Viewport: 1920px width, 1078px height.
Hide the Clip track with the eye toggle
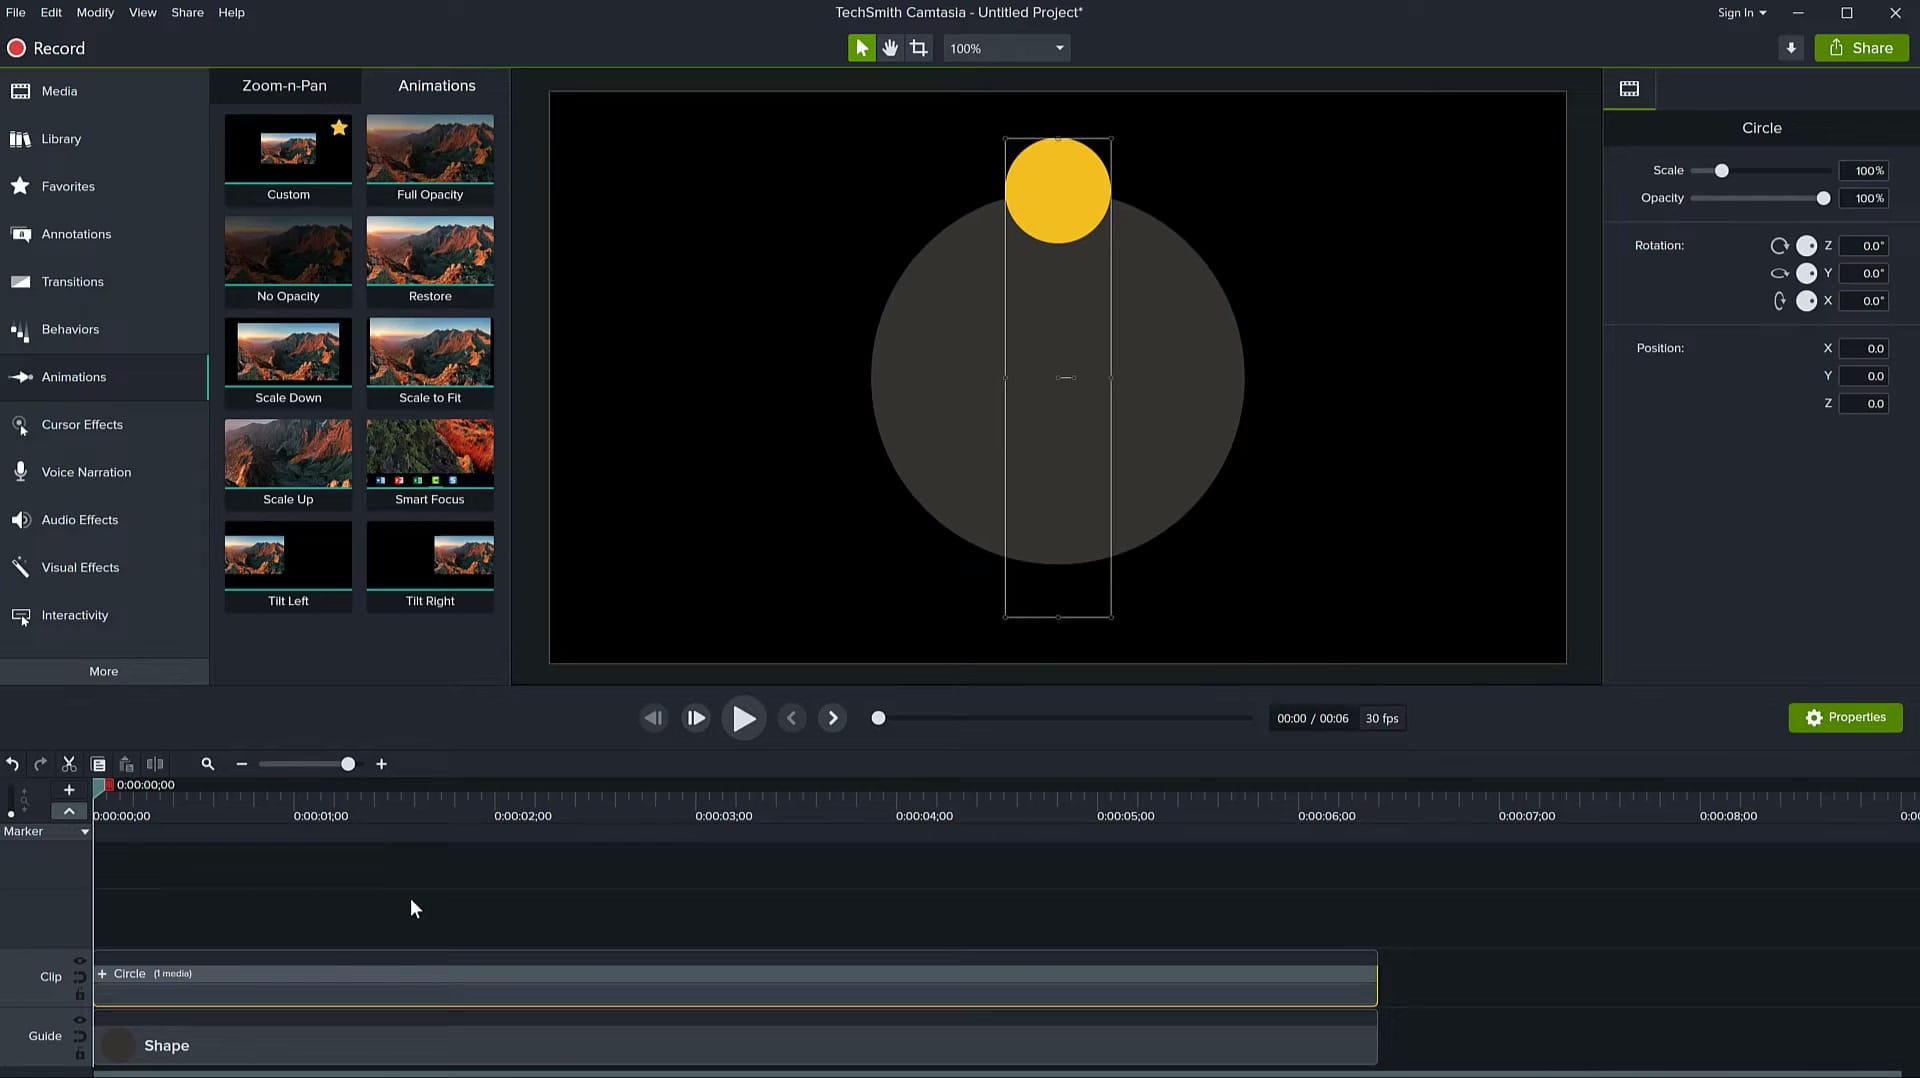[80, 960]
